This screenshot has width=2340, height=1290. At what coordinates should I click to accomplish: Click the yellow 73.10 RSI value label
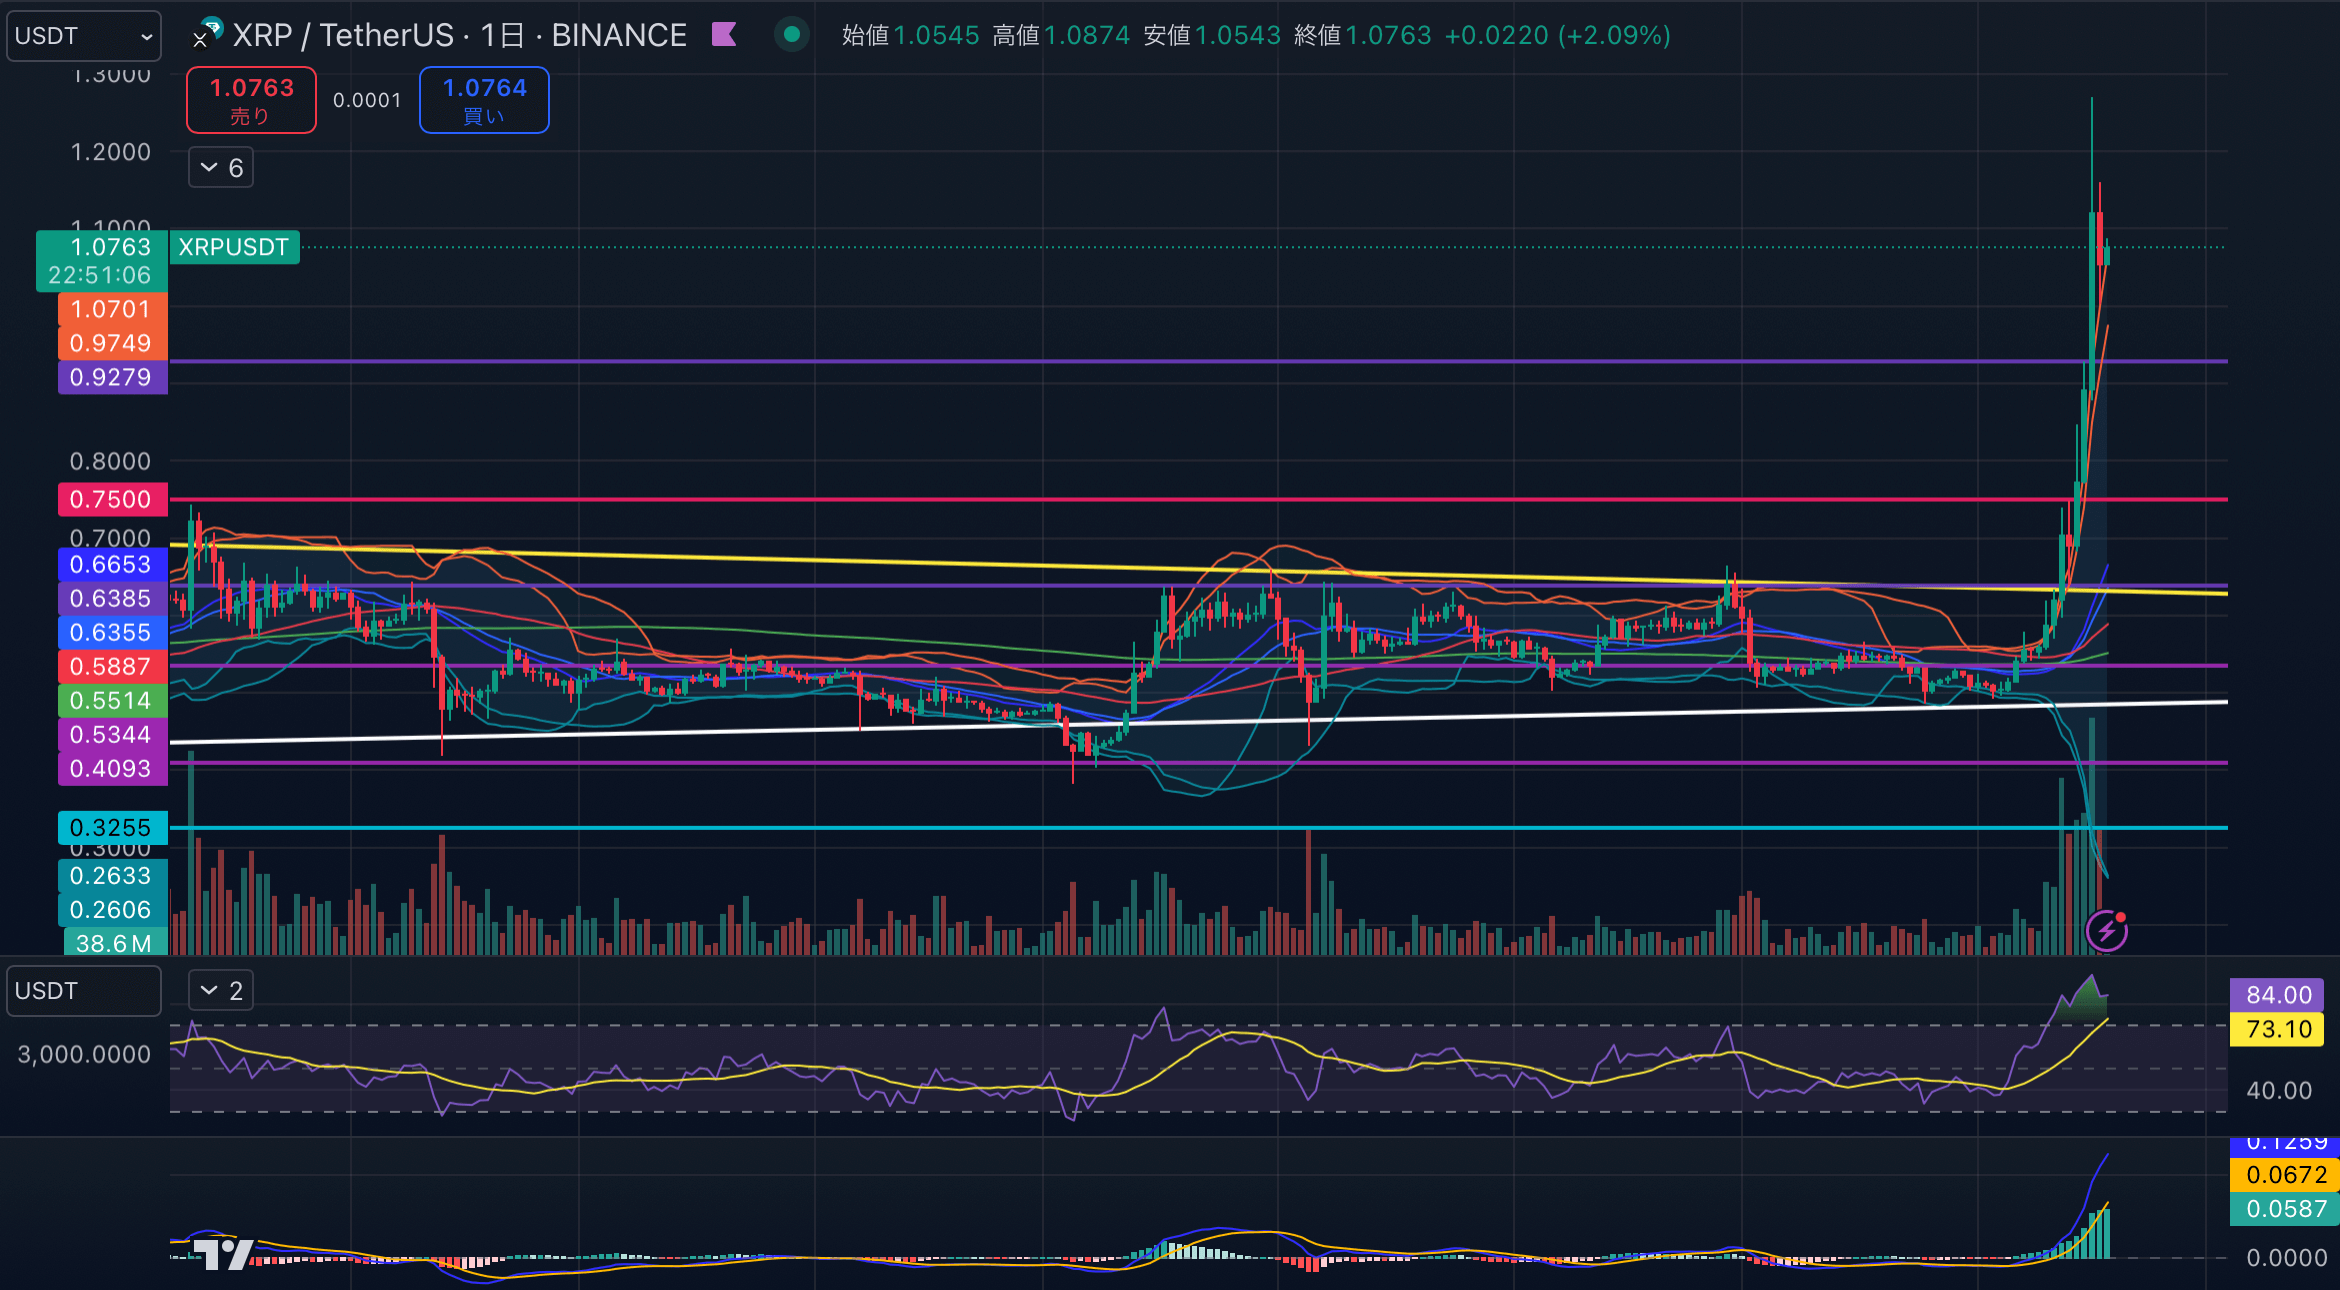(x=2278, y=1029)
